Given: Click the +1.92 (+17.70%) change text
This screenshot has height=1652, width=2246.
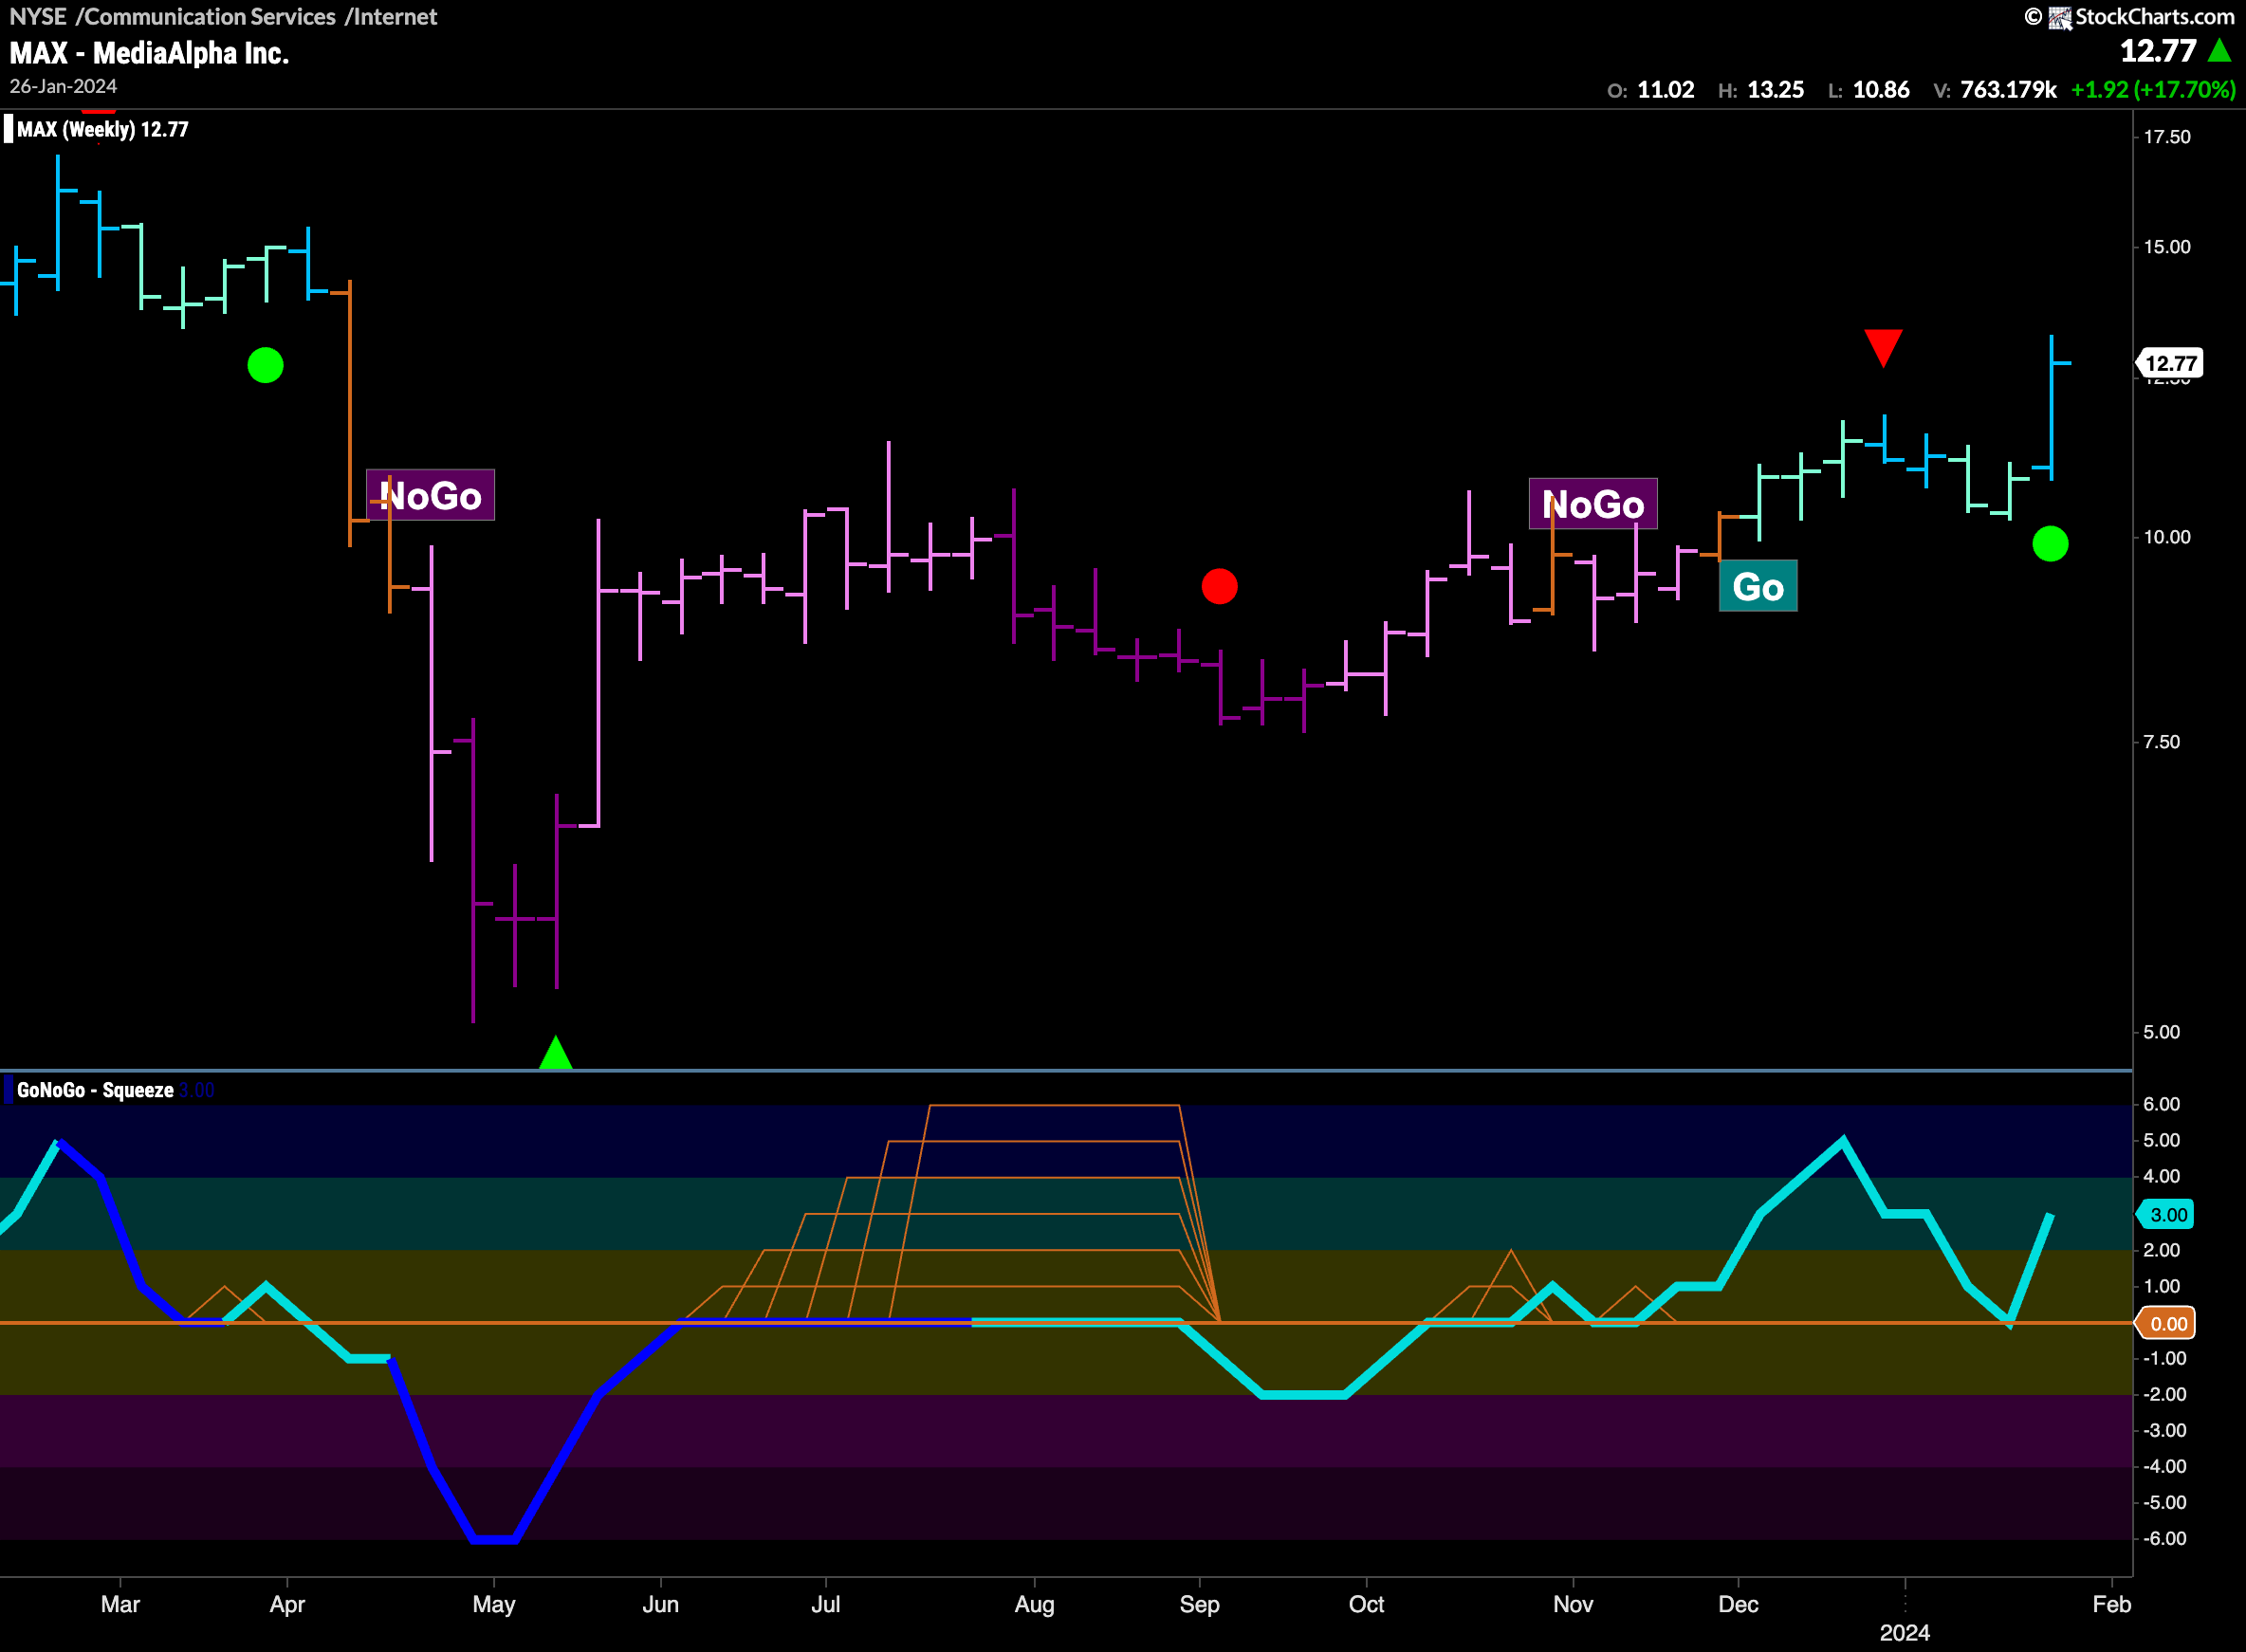Looking at the screenshot, I should pos(2153,90).
